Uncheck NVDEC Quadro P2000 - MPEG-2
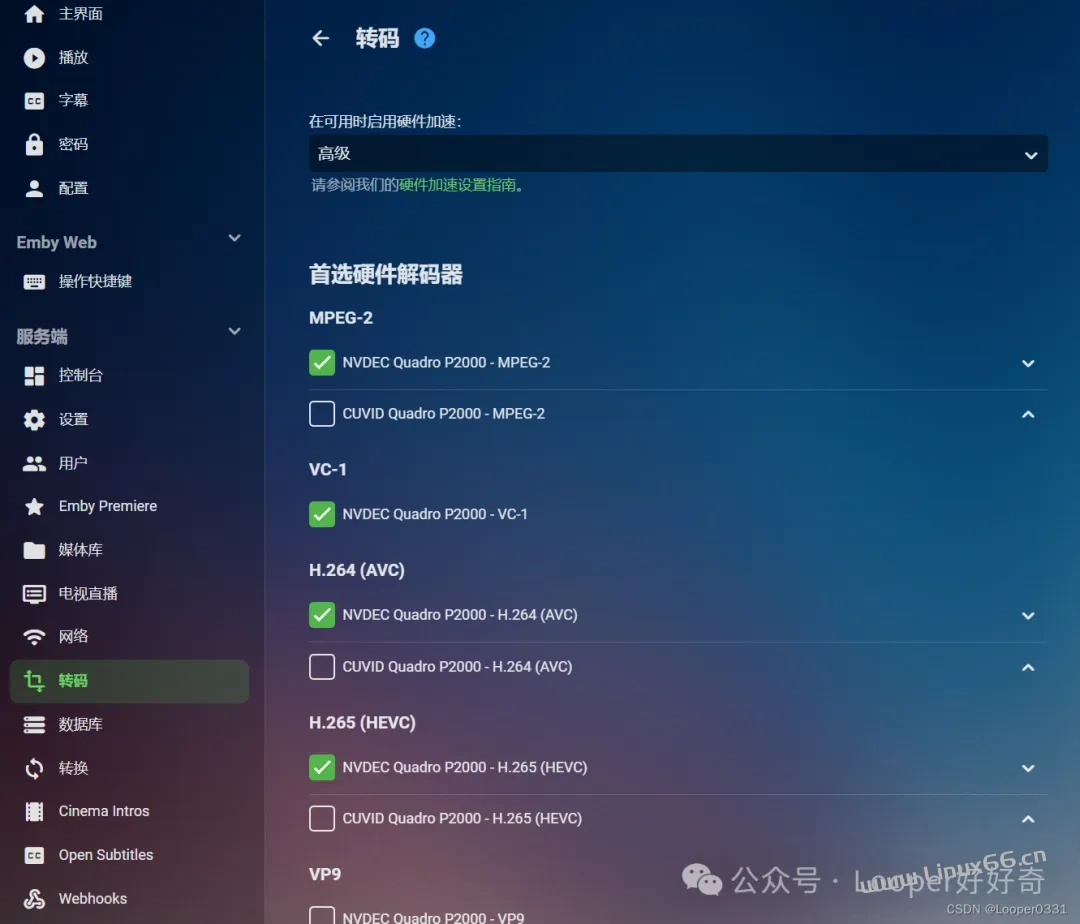This screenshot has height=924, width=1080. [322, 363]
